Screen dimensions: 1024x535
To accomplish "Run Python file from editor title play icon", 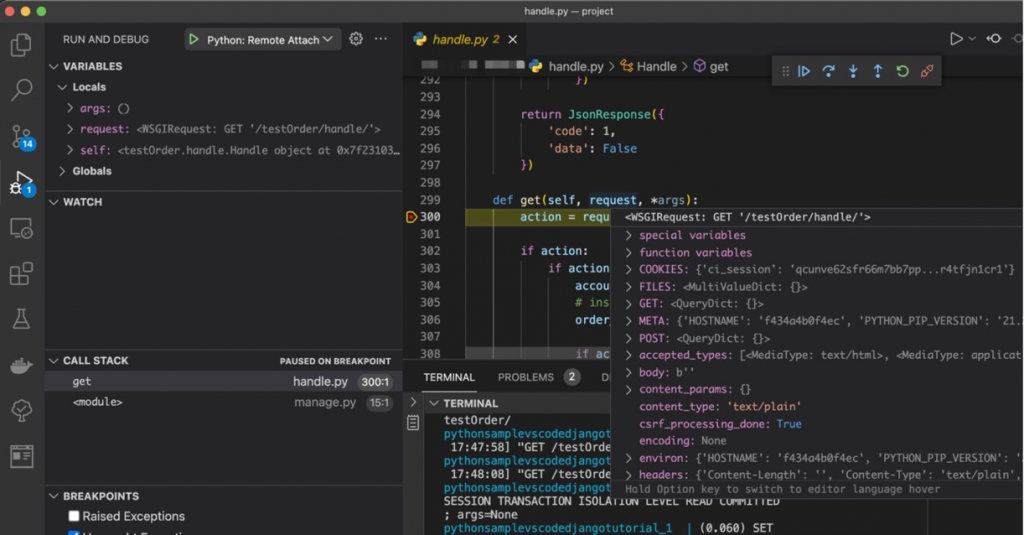I will pos(956,39).
